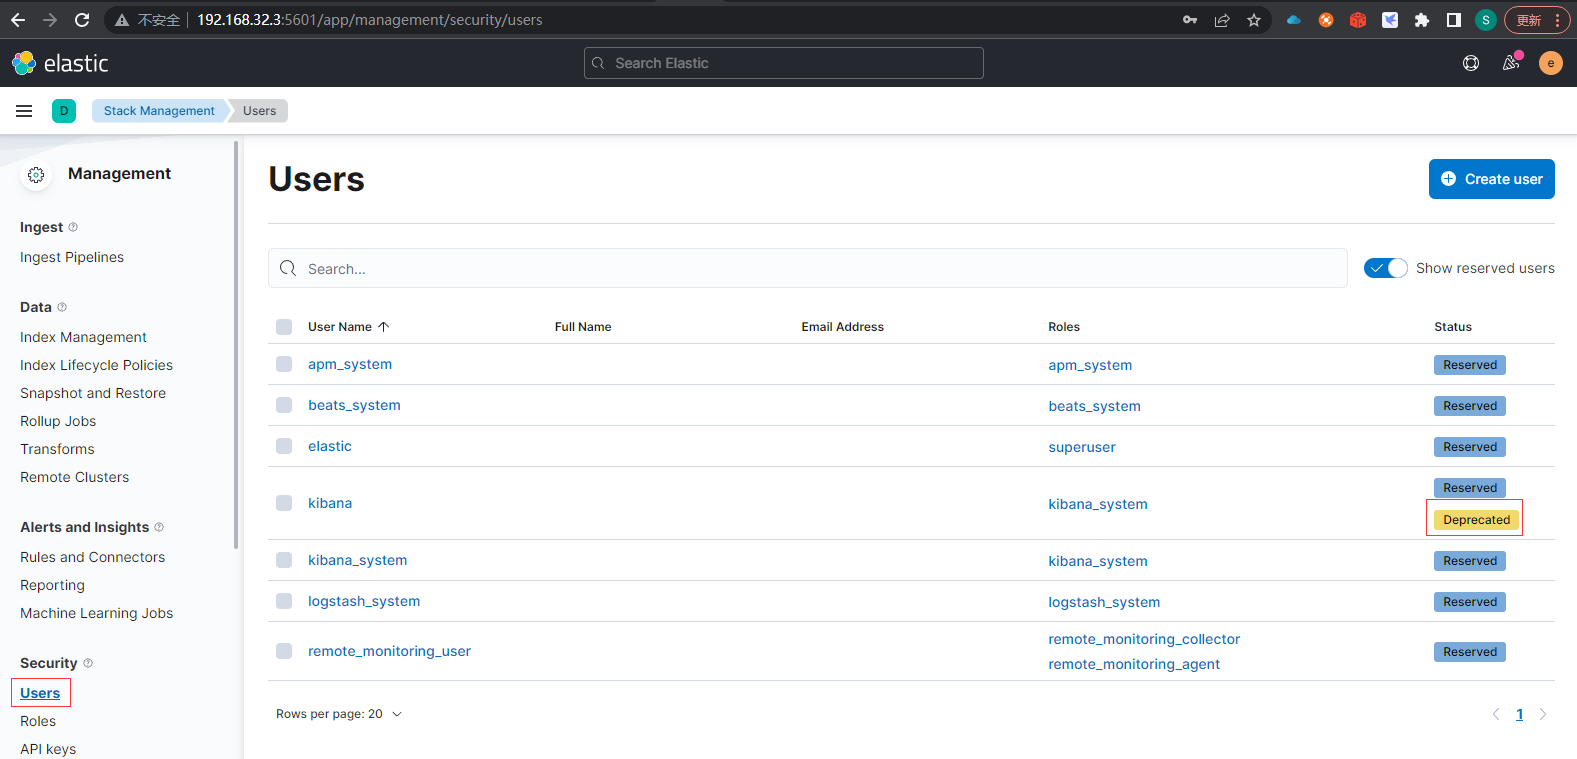The image size is (1577, 759).
Task: Open the logstash_system user link
Action: (364, 601)
